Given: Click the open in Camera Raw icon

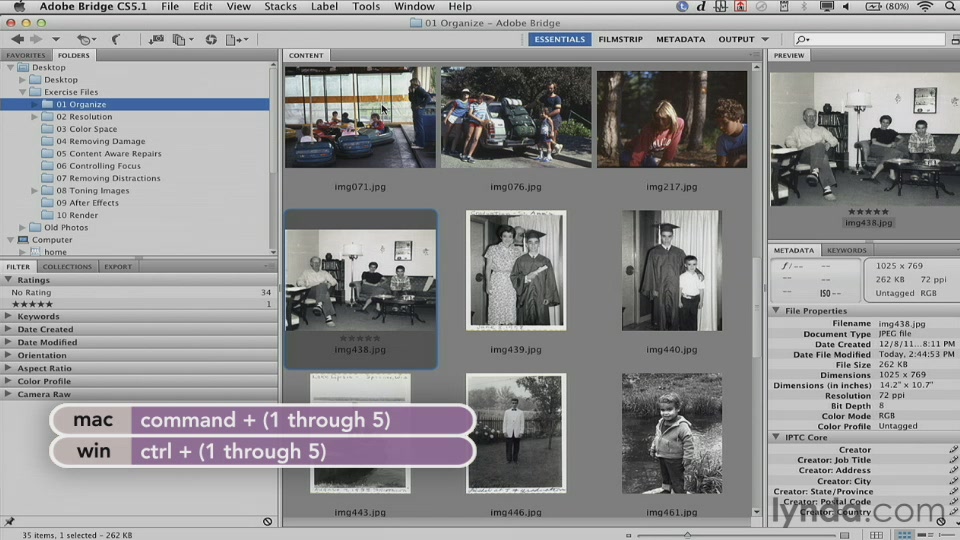Looking at the screenshot, I should pyautogui.click(x=211, y=39).
